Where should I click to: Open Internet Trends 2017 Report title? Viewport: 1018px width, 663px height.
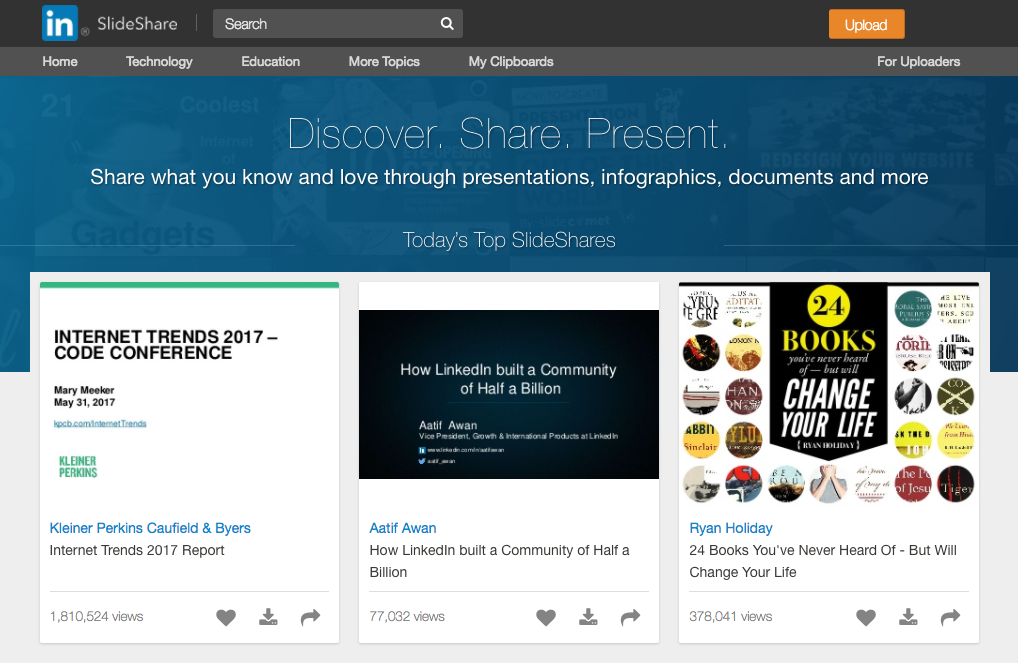pos(137,550)
